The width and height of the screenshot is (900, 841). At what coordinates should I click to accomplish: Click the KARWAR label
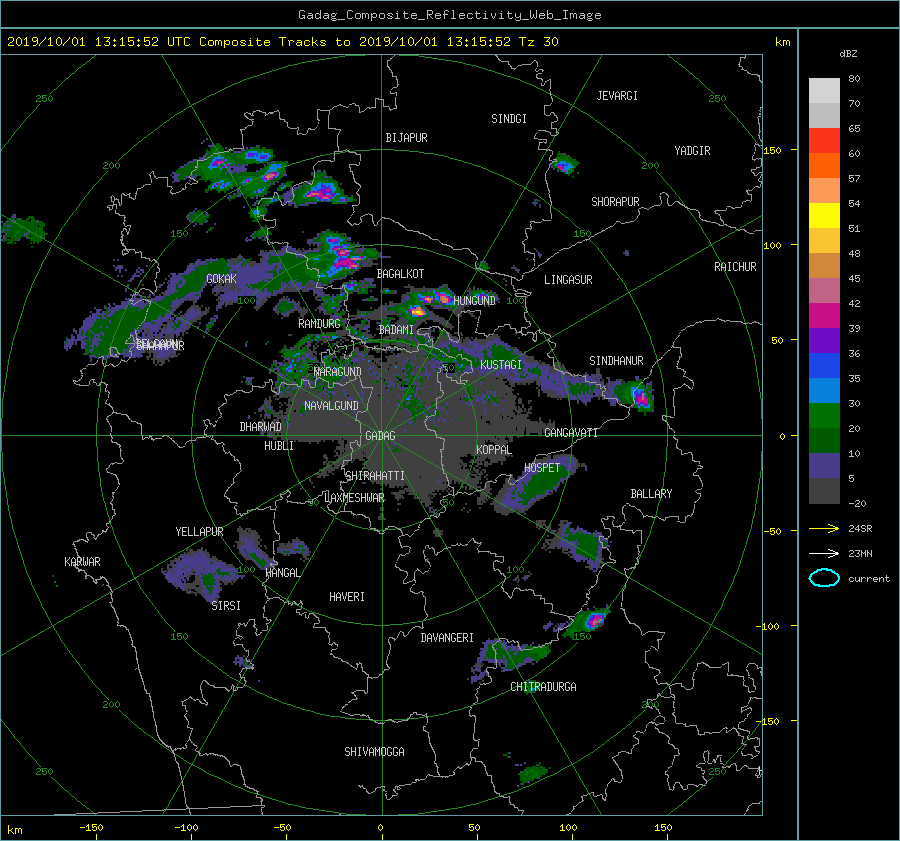click(82, 562)
